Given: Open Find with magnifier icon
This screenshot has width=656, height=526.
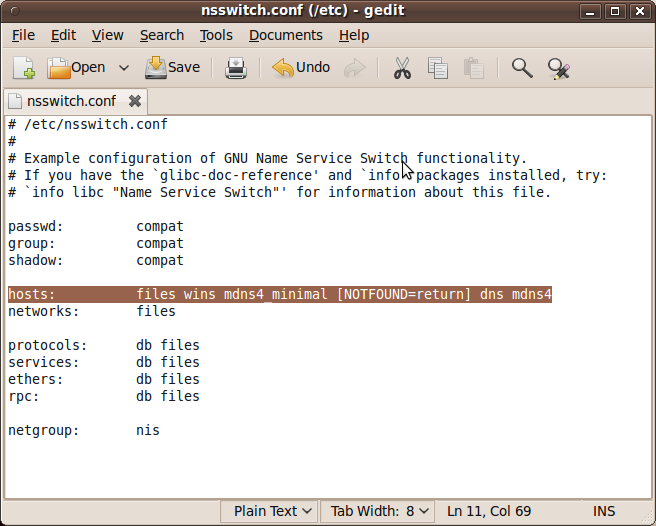Looking at the screenshot, I should [522, 68].
